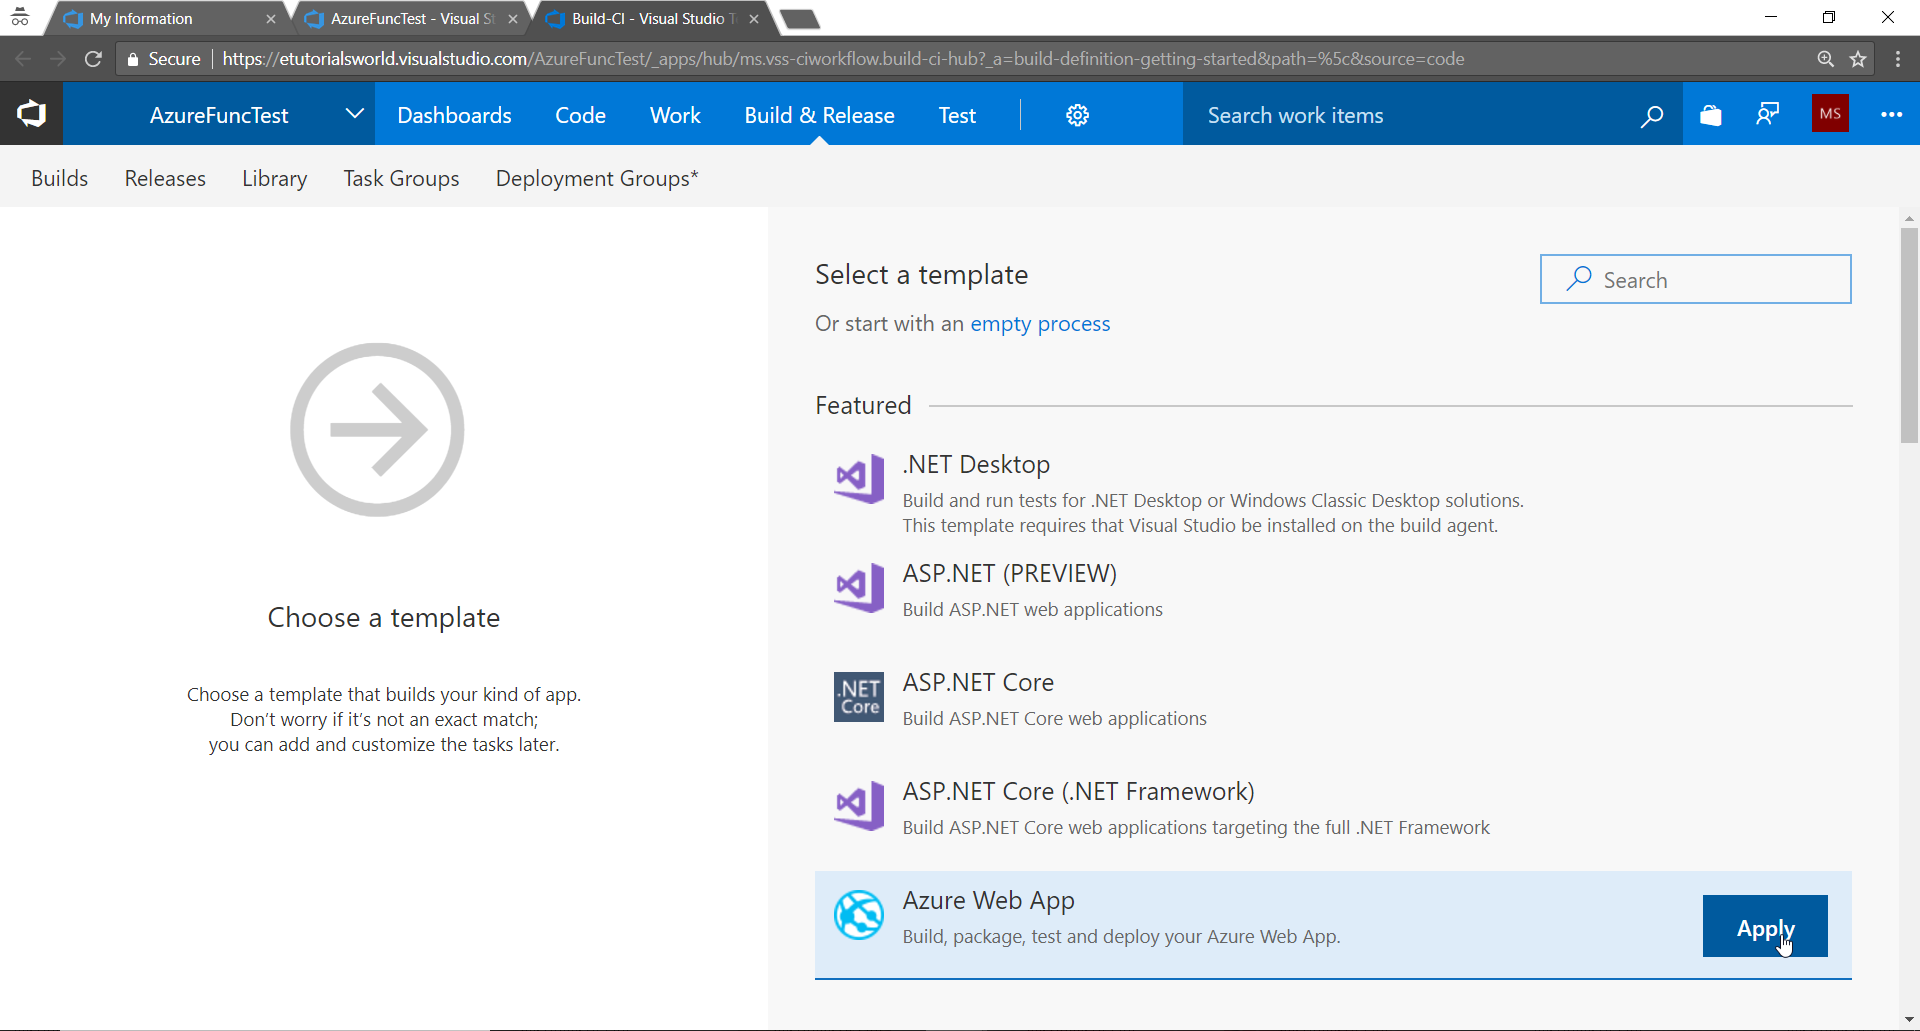Expand the AzureFuncTest project dropdown
Viewport: 1920px width, 1031px height.
[354, 114]
